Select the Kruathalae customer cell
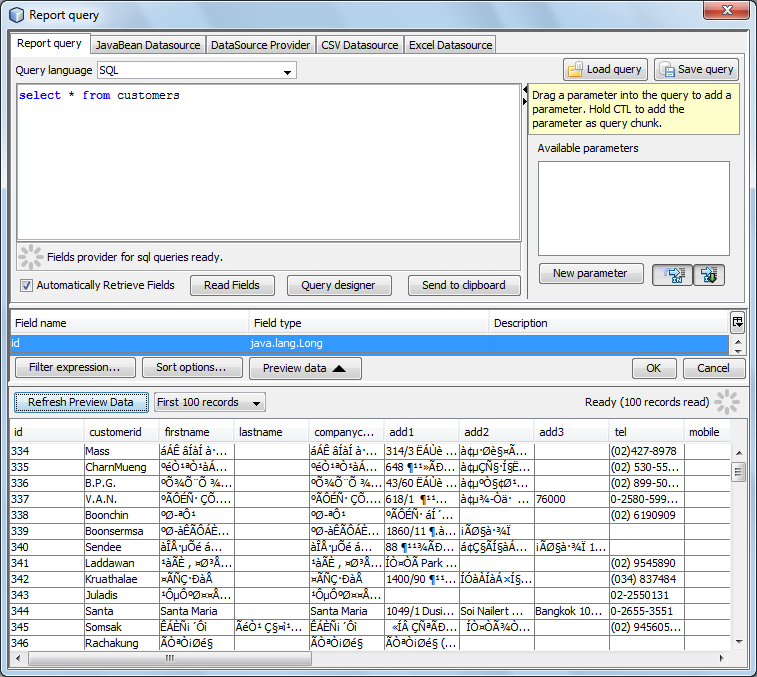The height and width of the screenshot is (677, 757). tap(121, 579)
